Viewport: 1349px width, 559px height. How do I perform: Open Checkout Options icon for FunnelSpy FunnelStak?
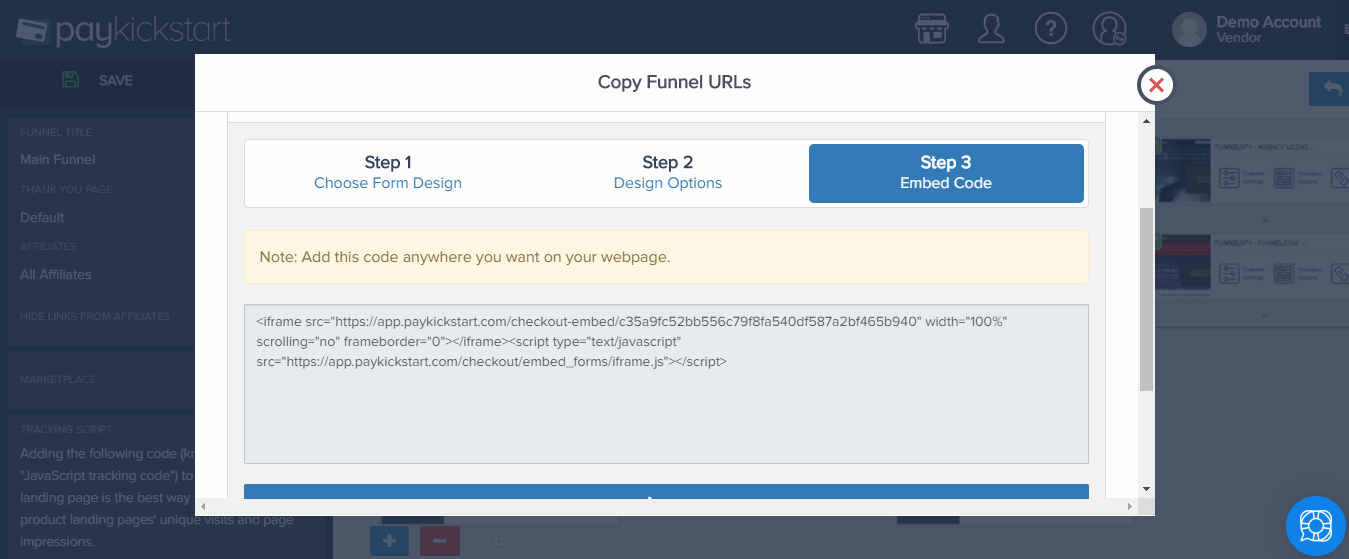coord(1283,273)
